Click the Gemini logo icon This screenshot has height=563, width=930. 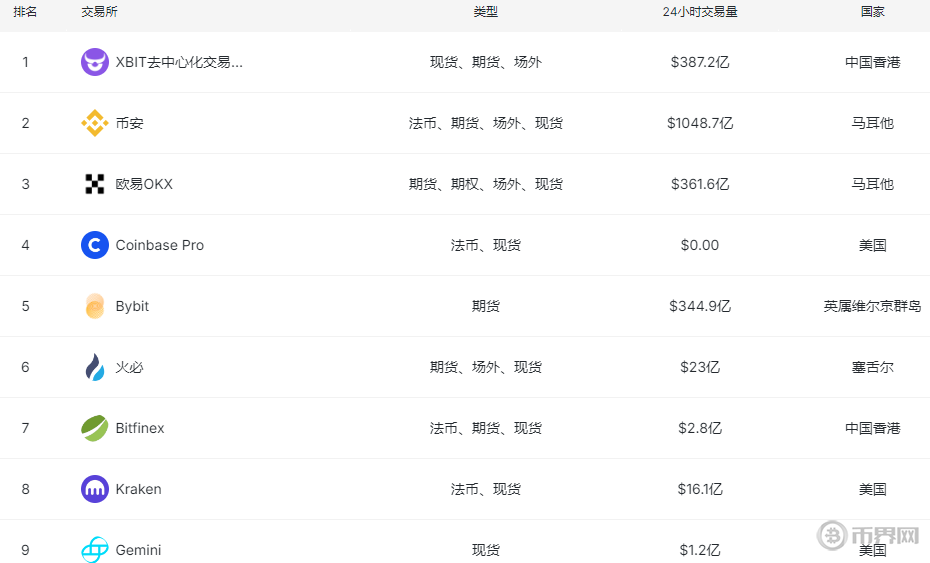95,550
